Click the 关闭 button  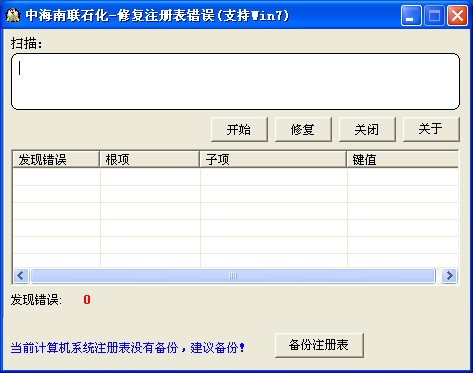[367, 129]
